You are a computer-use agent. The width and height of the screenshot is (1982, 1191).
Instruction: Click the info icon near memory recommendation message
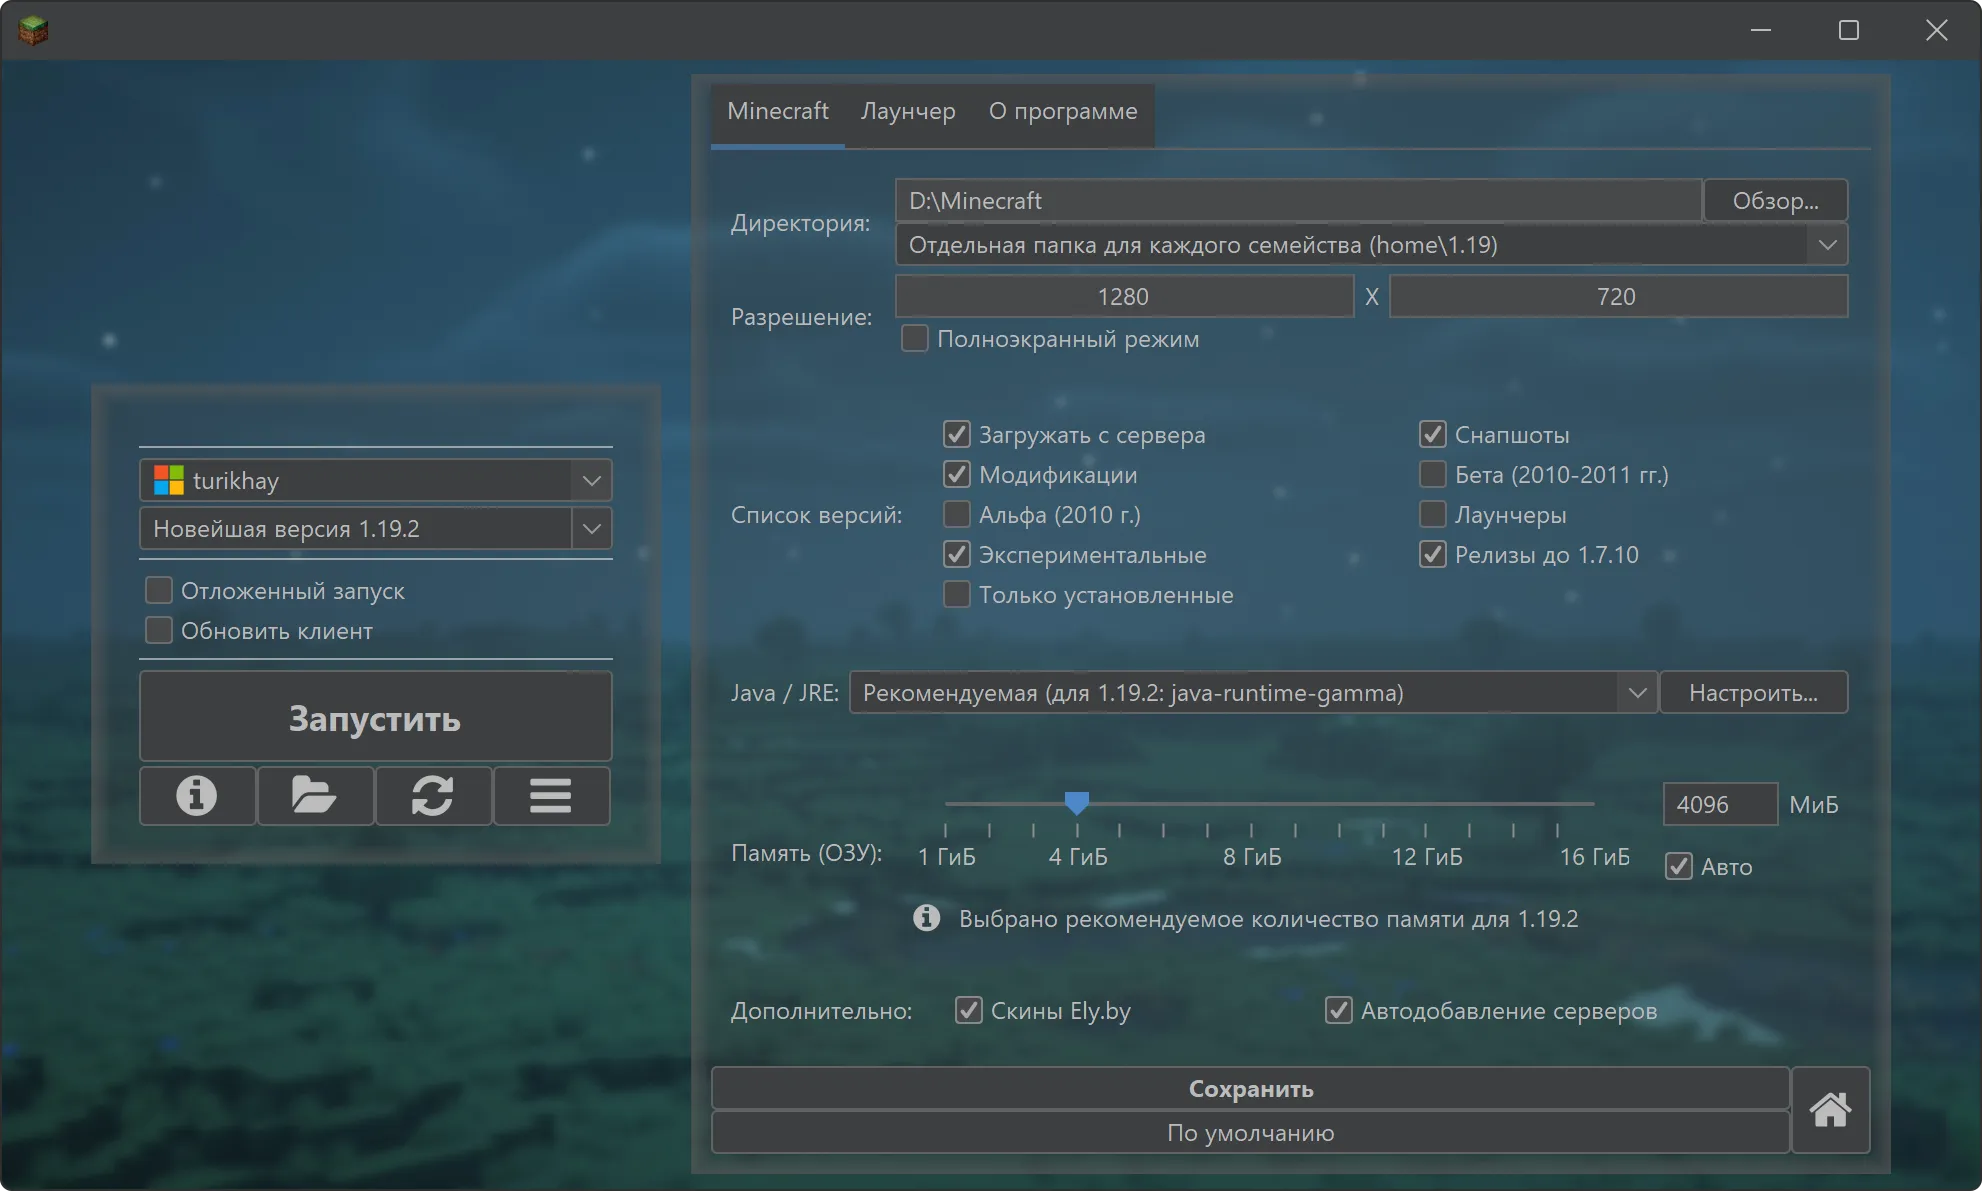click(x=925, y=918)
